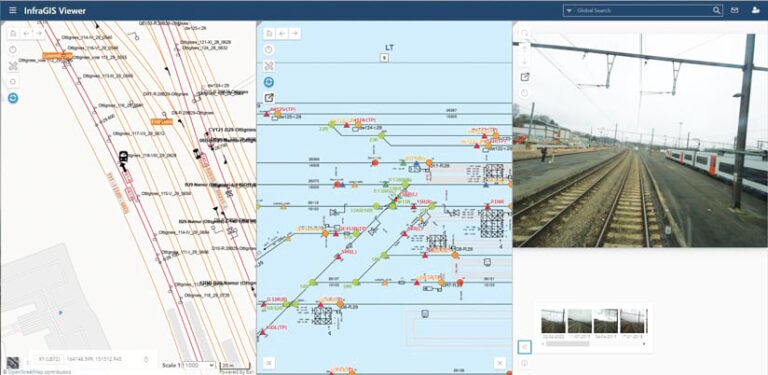Click the clock icon in the photo panel
This screenshot has width=768, height=375.
tap(525, 93)
